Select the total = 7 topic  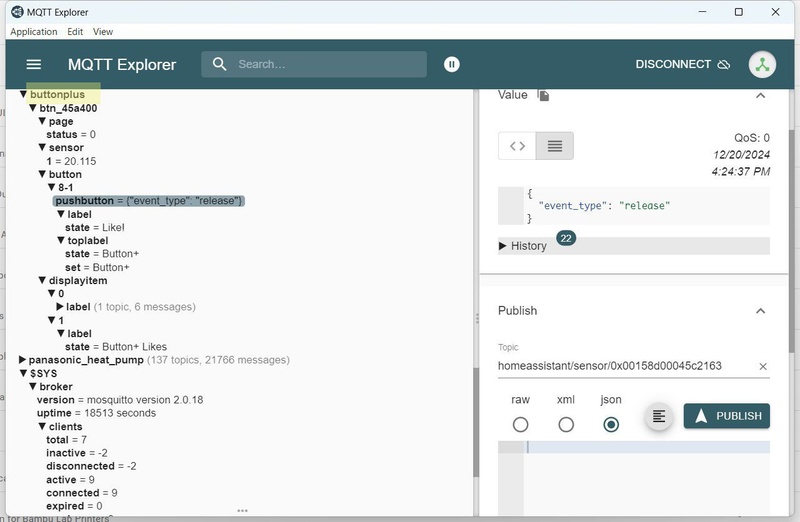tap(66, 440)
